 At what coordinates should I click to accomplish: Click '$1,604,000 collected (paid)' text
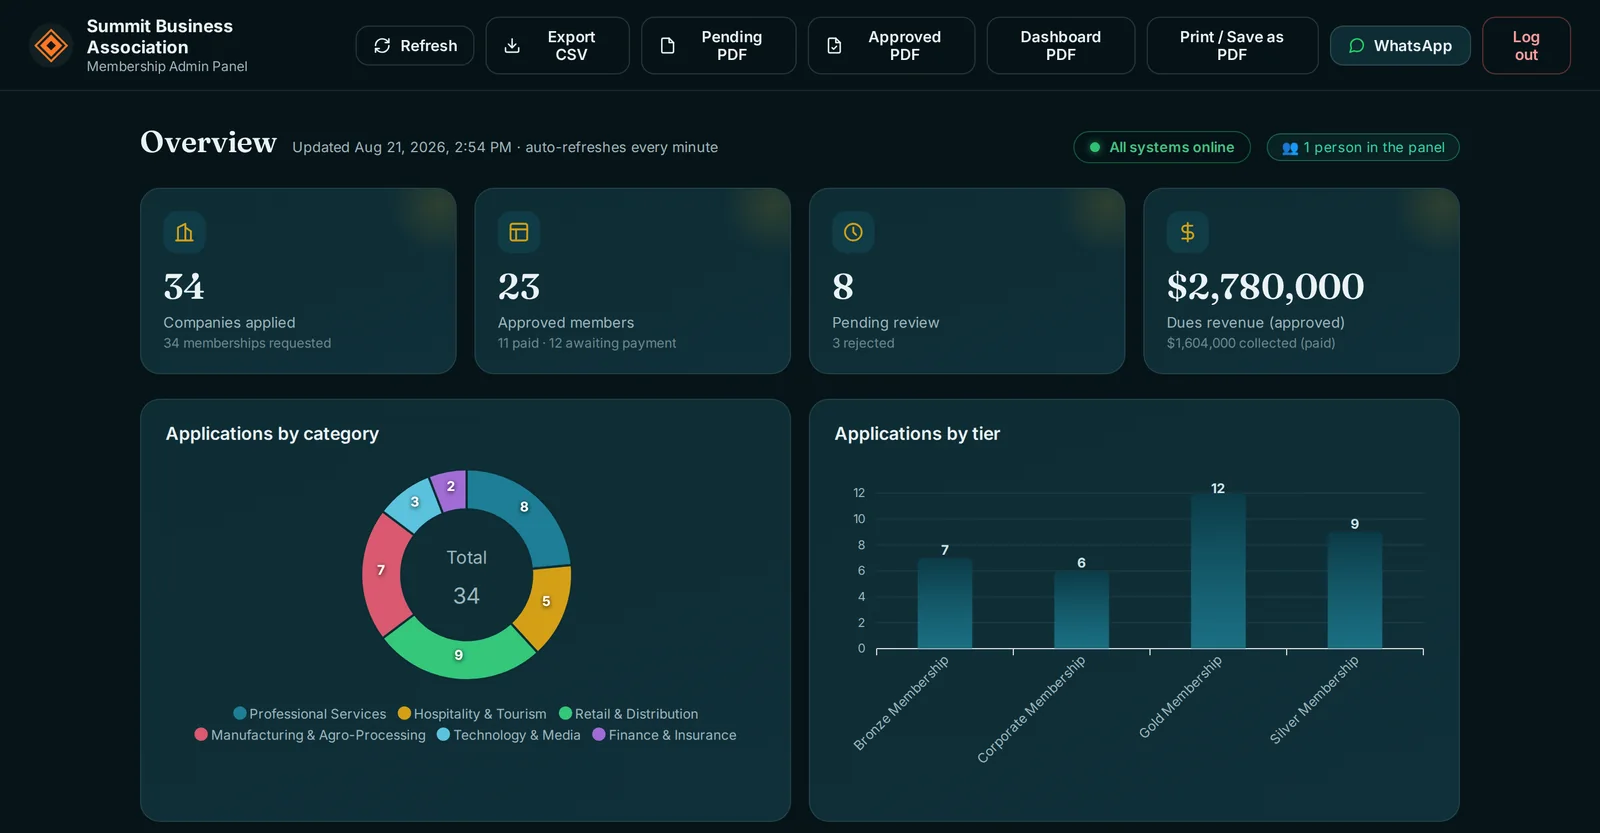pyautogui.click(x=1251, y=343)
